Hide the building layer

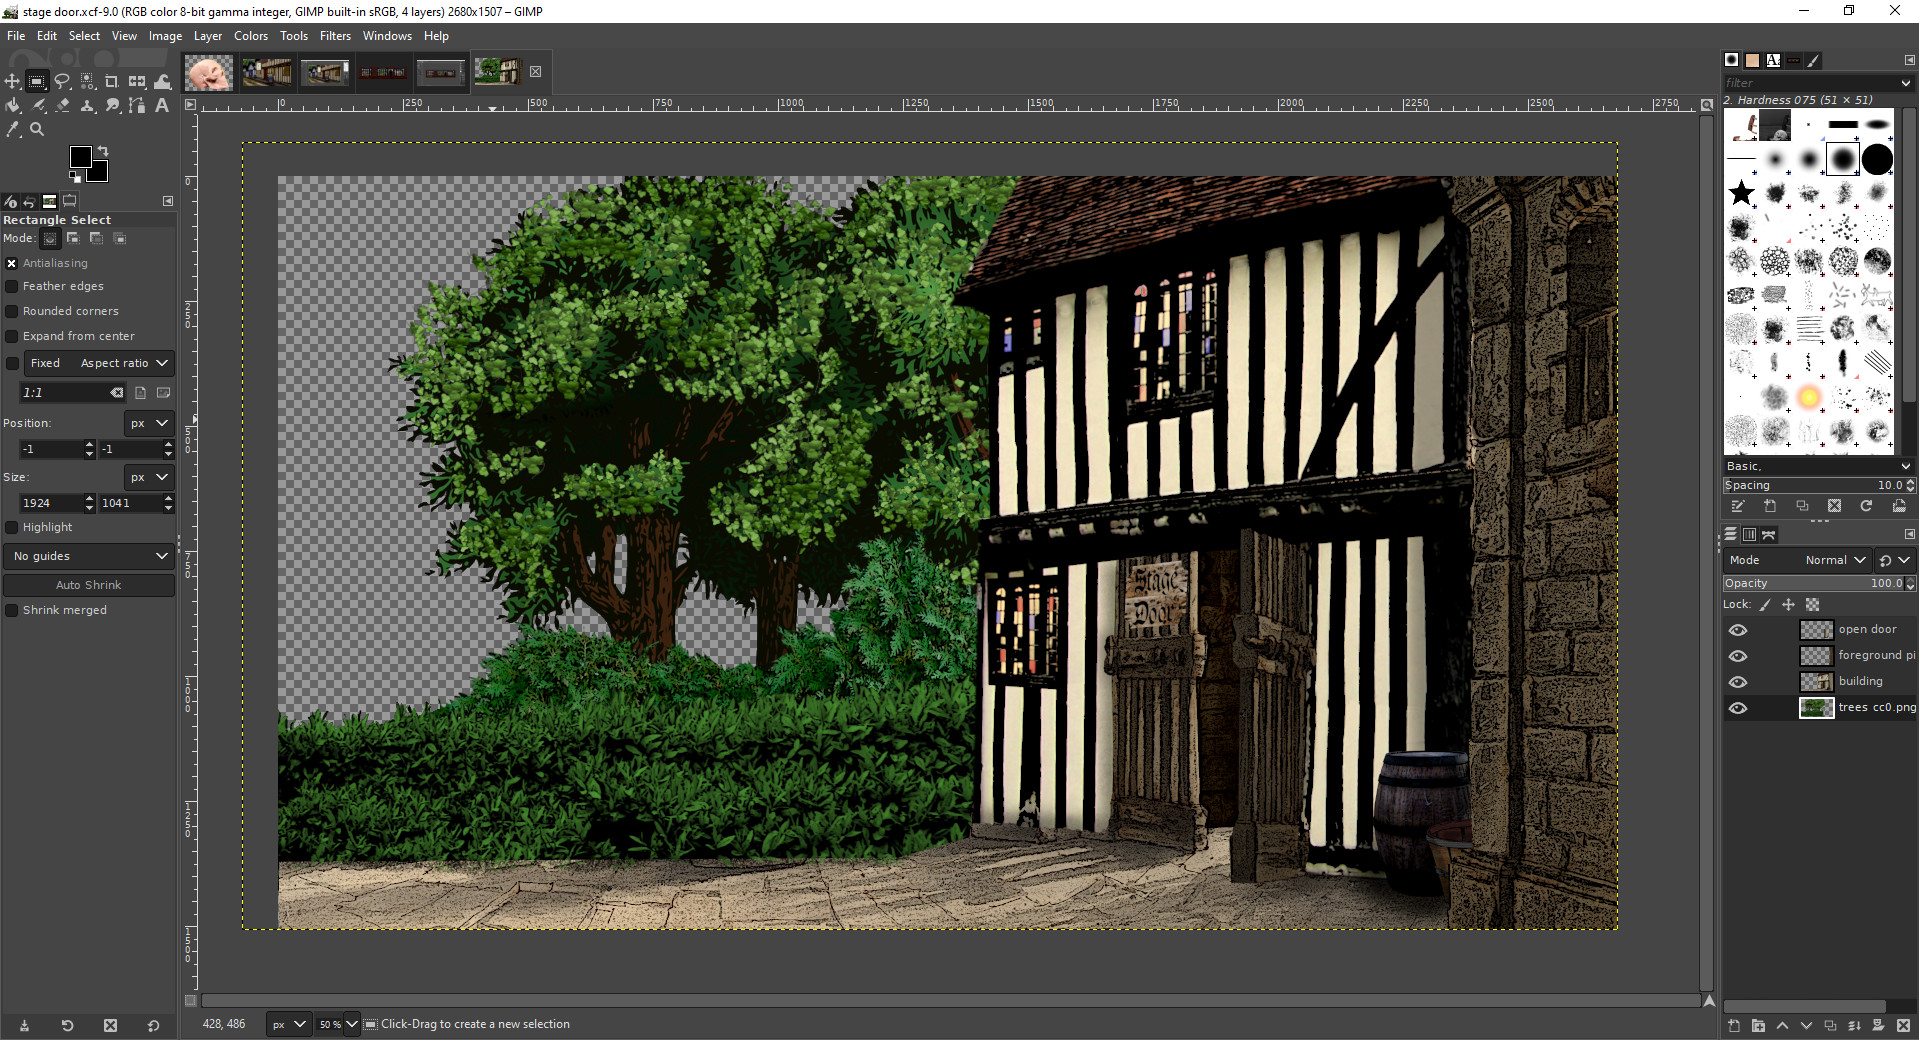click(1738, 682)
